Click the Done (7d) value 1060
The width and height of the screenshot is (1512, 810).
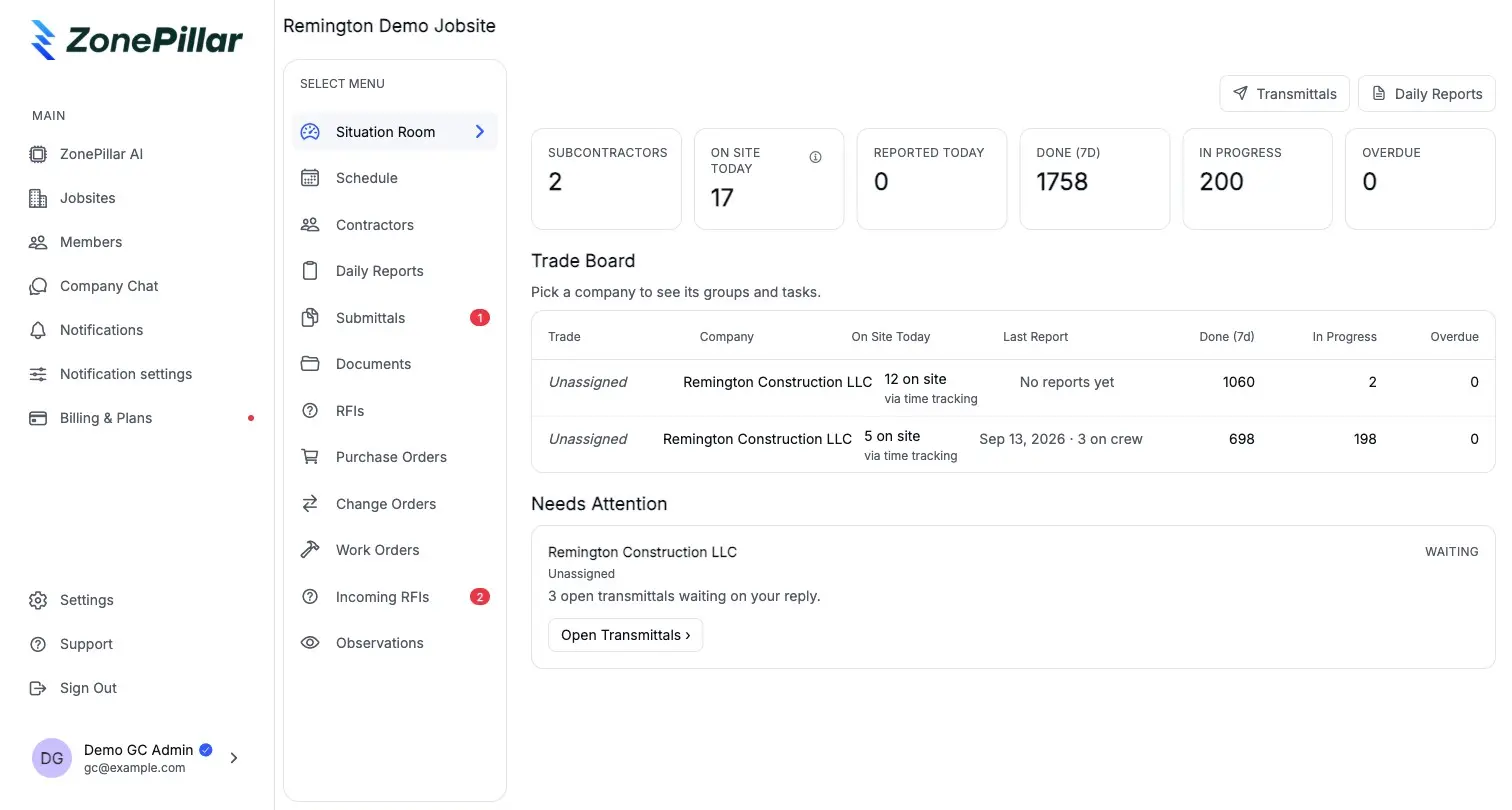(x=1239, y=382)
